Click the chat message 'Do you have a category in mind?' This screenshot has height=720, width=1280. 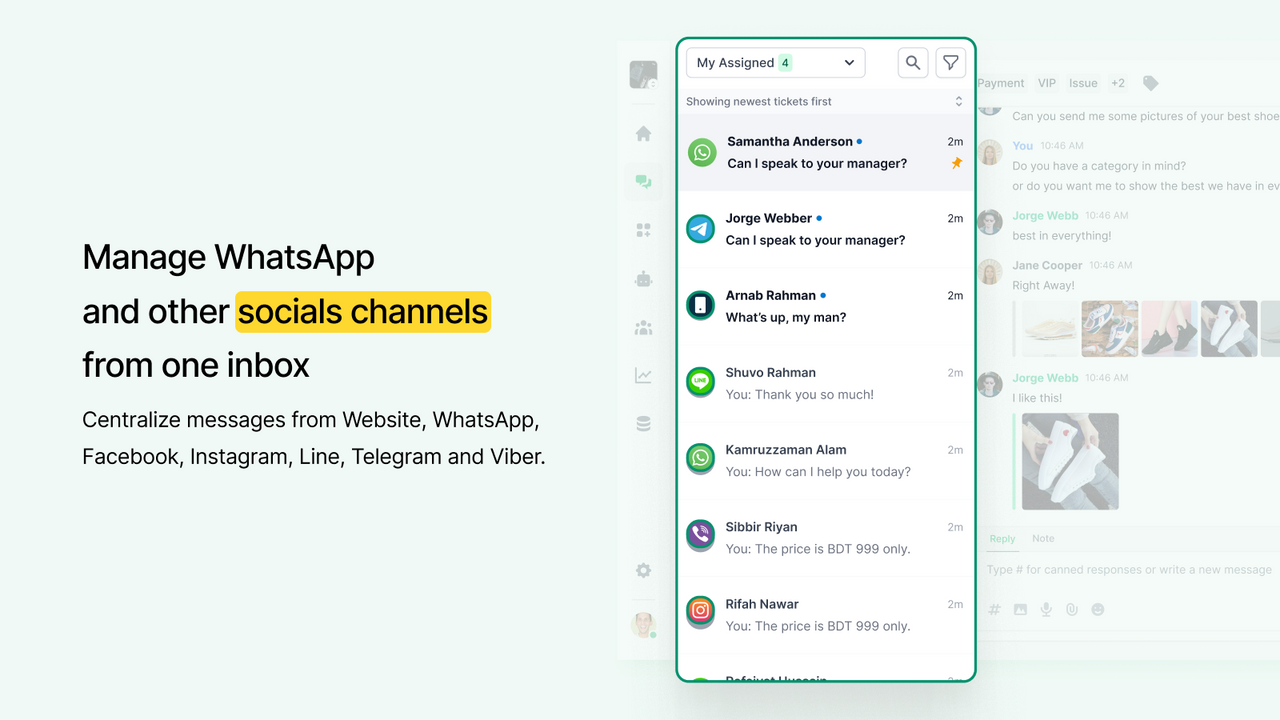click(1099, 166)
